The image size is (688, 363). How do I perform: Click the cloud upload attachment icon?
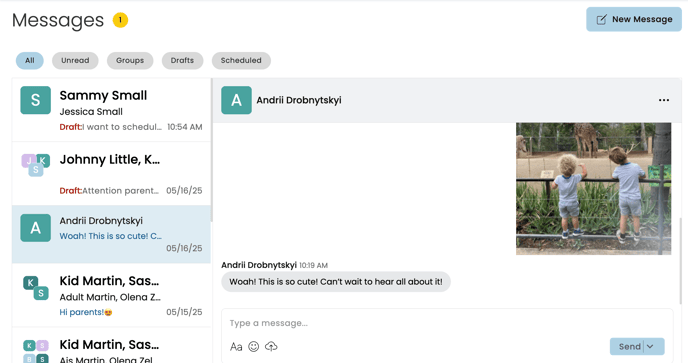[271, 347]
